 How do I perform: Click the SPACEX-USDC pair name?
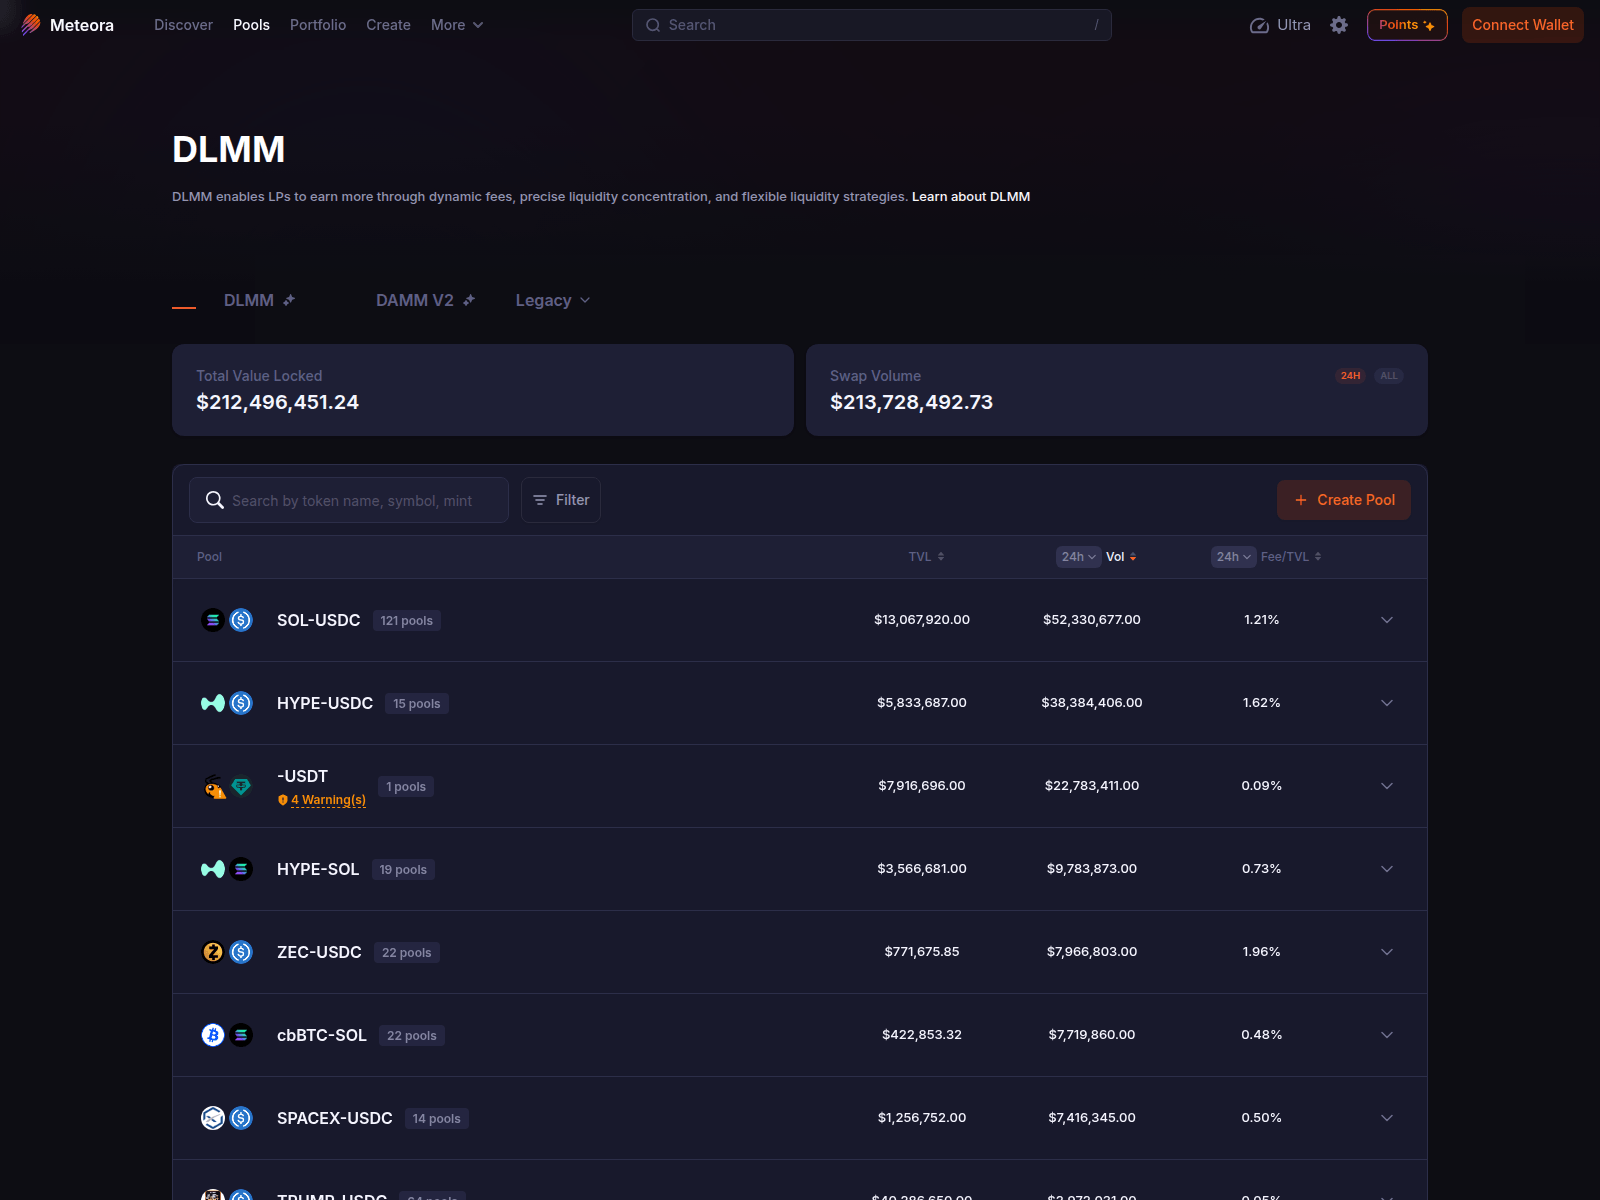point(335,1118)
